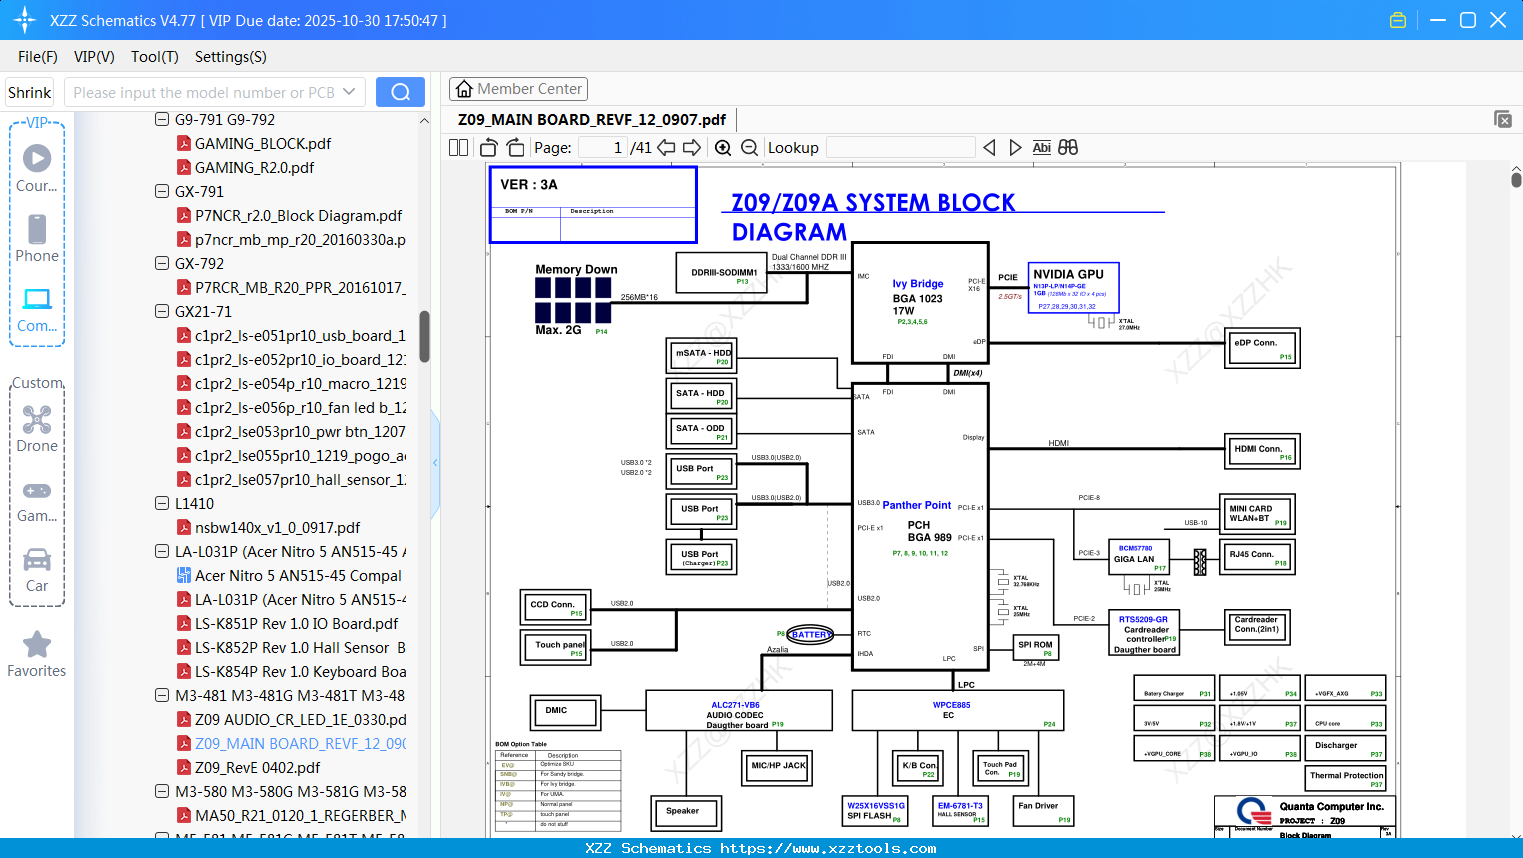Zoom in on the schematic

pyautogui.click(x=723, y=148)
